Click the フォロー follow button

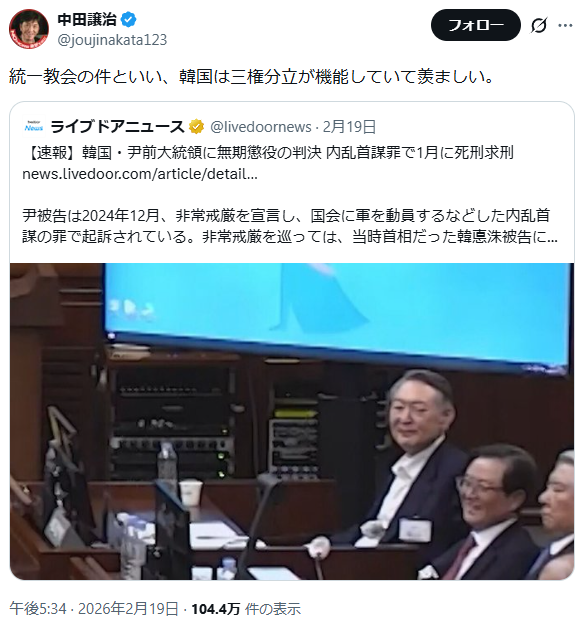(475, 25)
